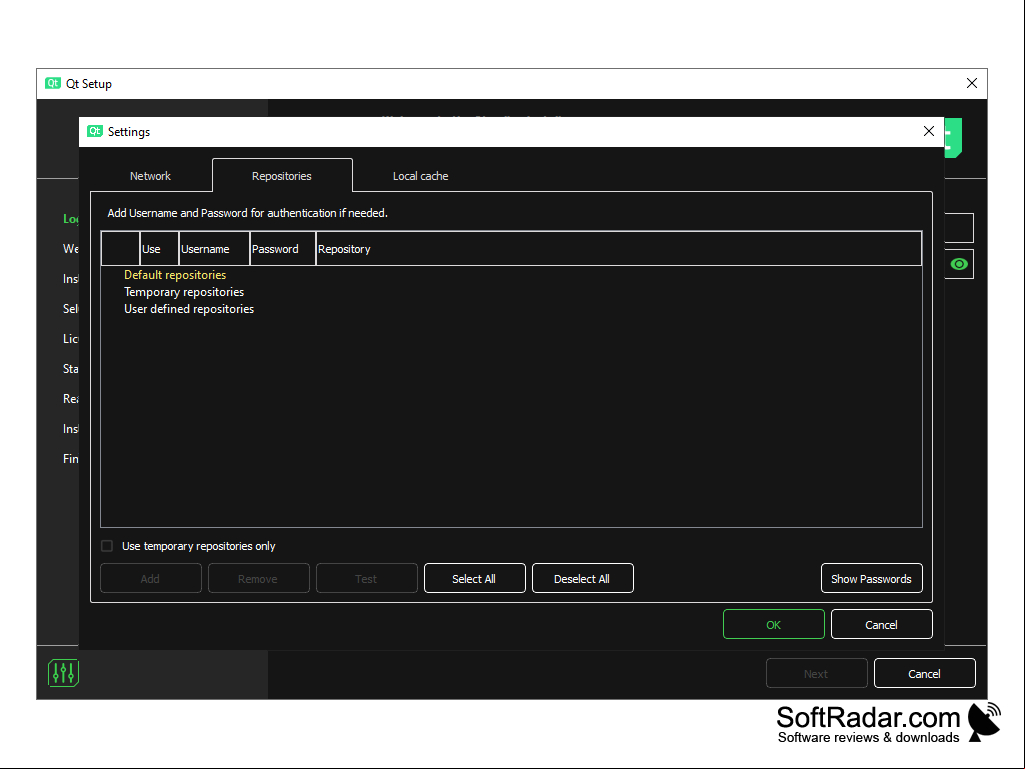
Task: Click the Qt logo in Qt Setup title bar
Action: click(x=53, y=83)
